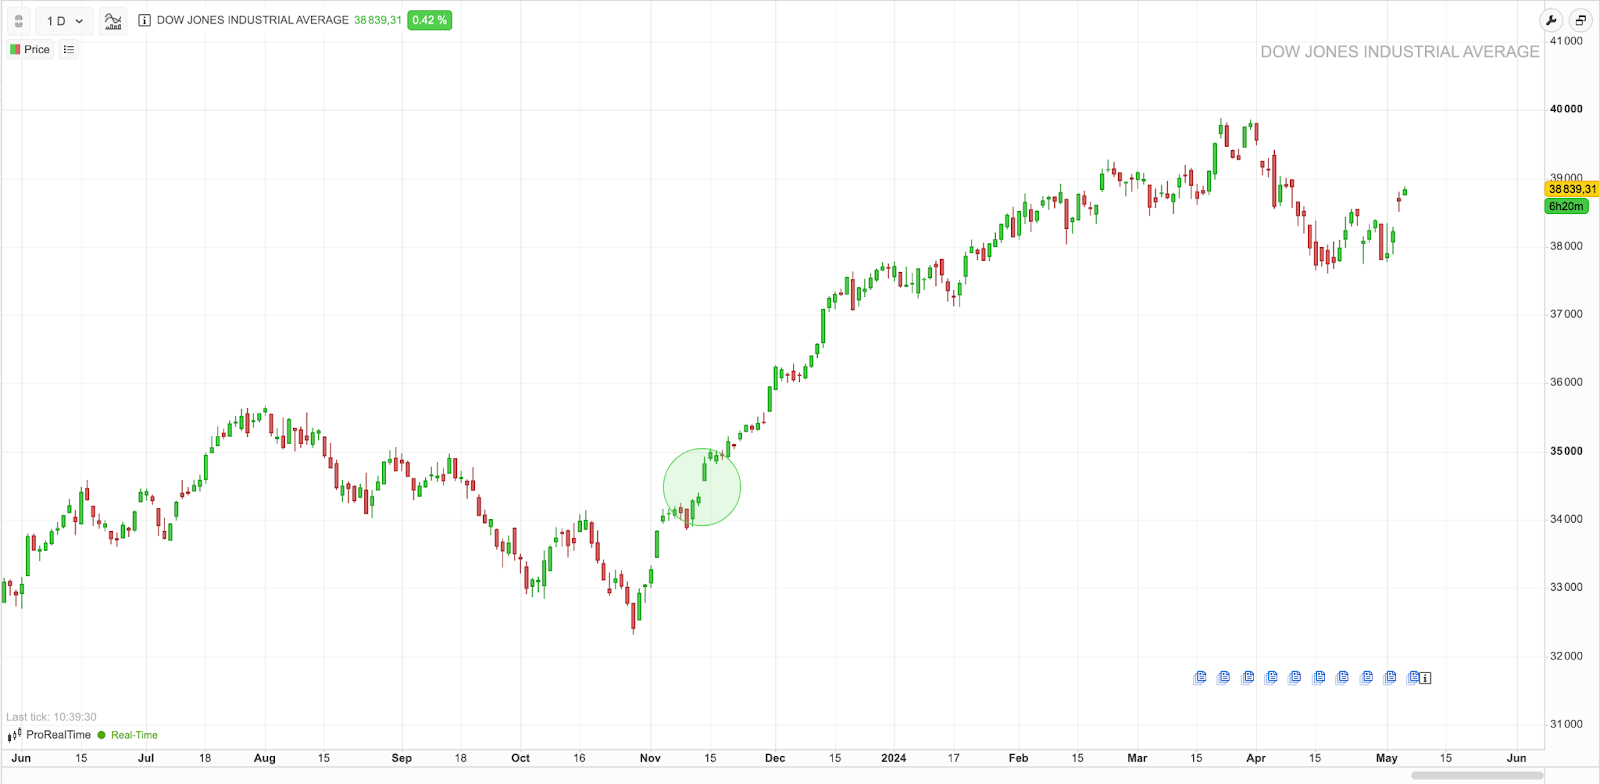Screen dimensions: 1600x784
Task: Click the Aug label on the time axis
Action: 265,758
